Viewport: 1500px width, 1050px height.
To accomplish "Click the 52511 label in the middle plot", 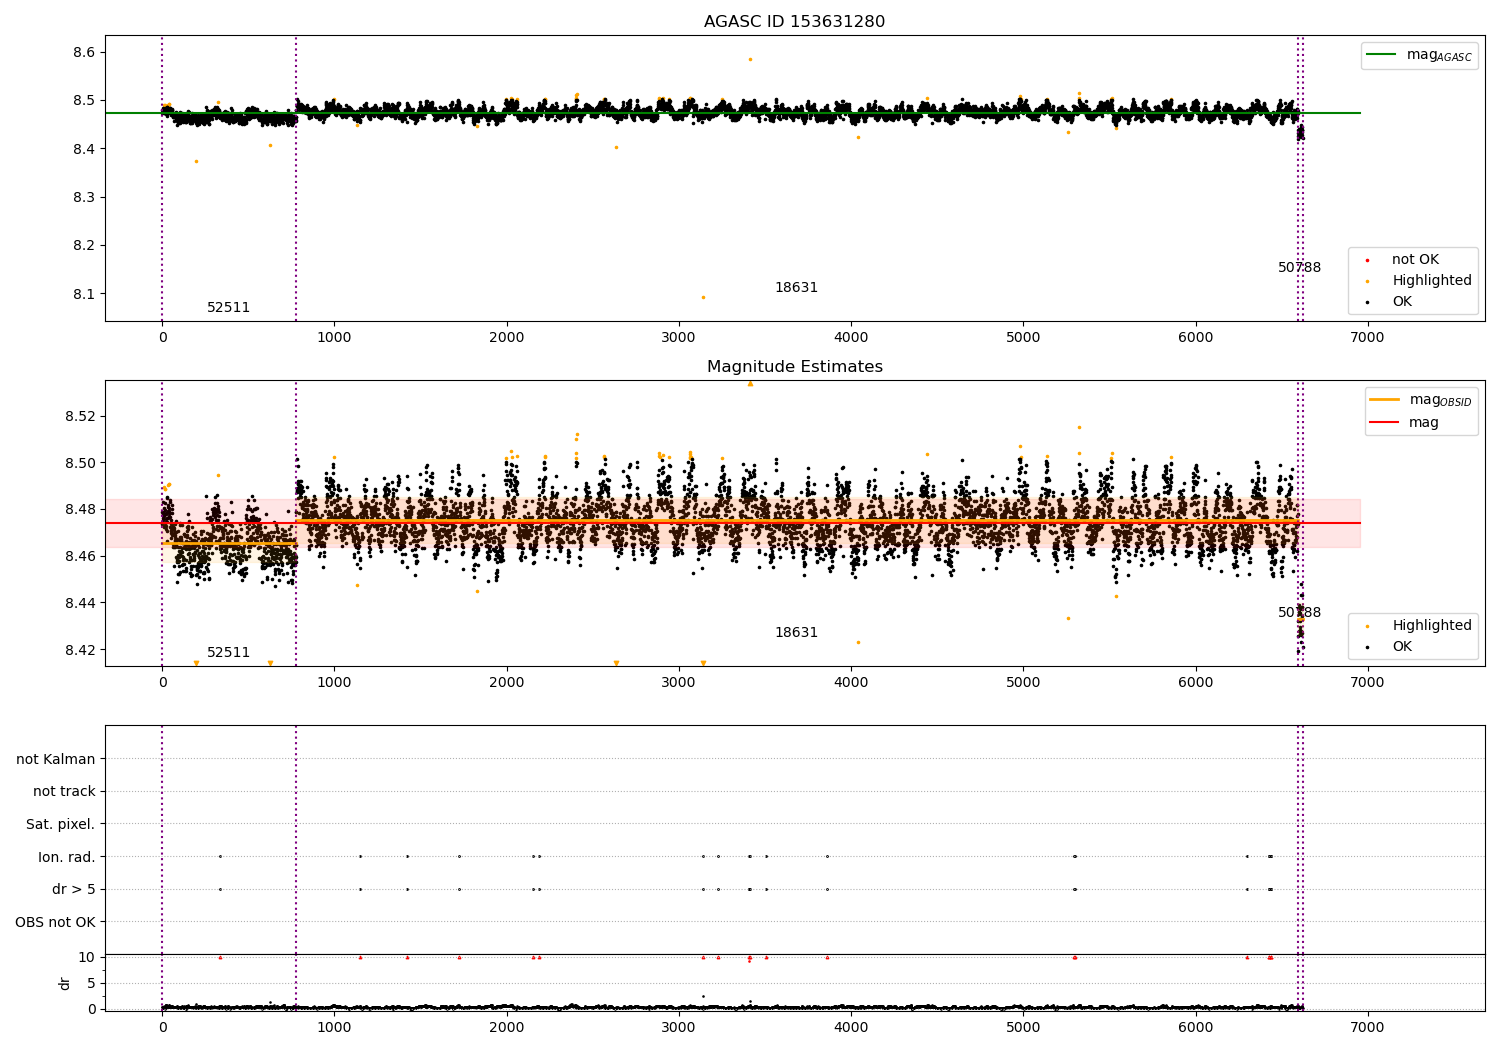I will tap(228, 653).
